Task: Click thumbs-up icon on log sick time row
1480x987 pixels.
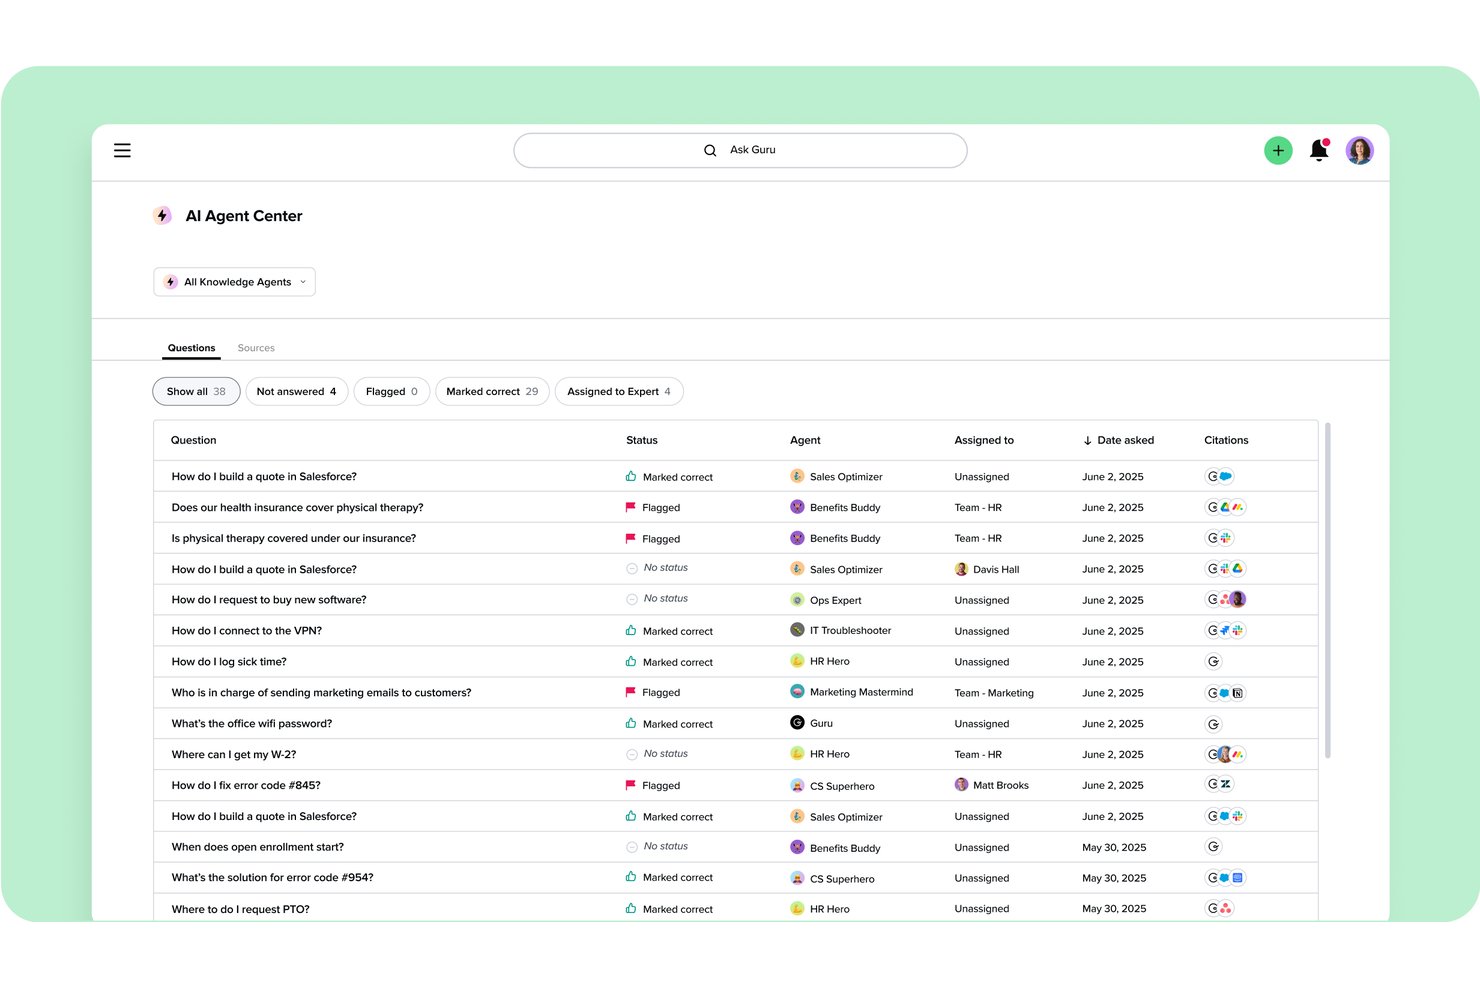Action: coord(631,661)
